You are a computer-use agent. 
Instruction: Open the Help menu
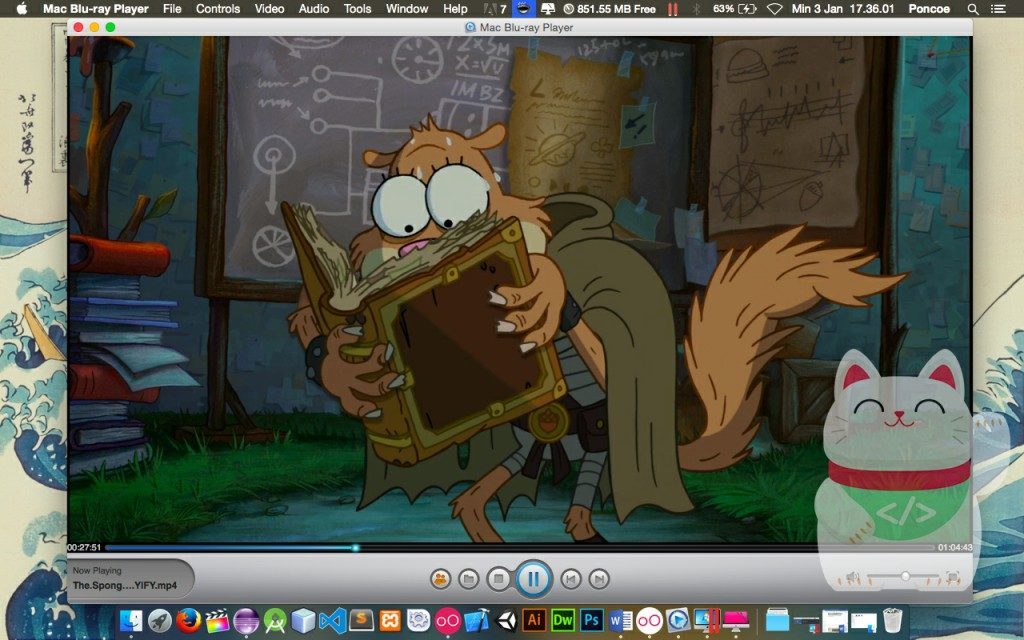[x=455, y=9]
